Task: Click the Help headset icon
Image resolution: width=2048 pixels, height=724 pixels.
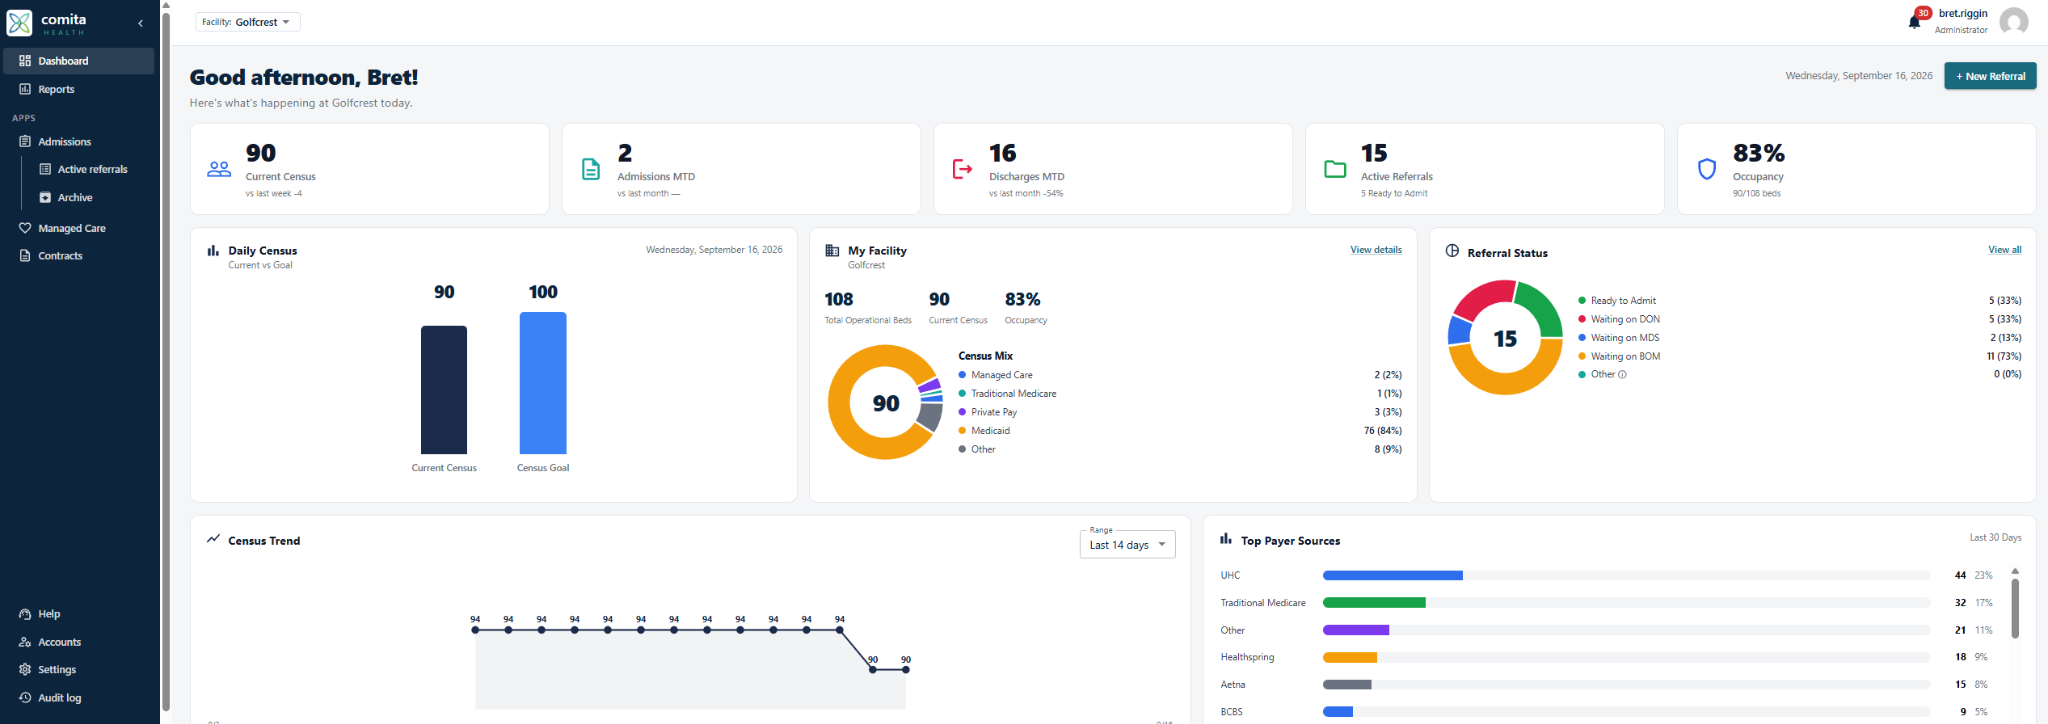Action: [25, 614]
